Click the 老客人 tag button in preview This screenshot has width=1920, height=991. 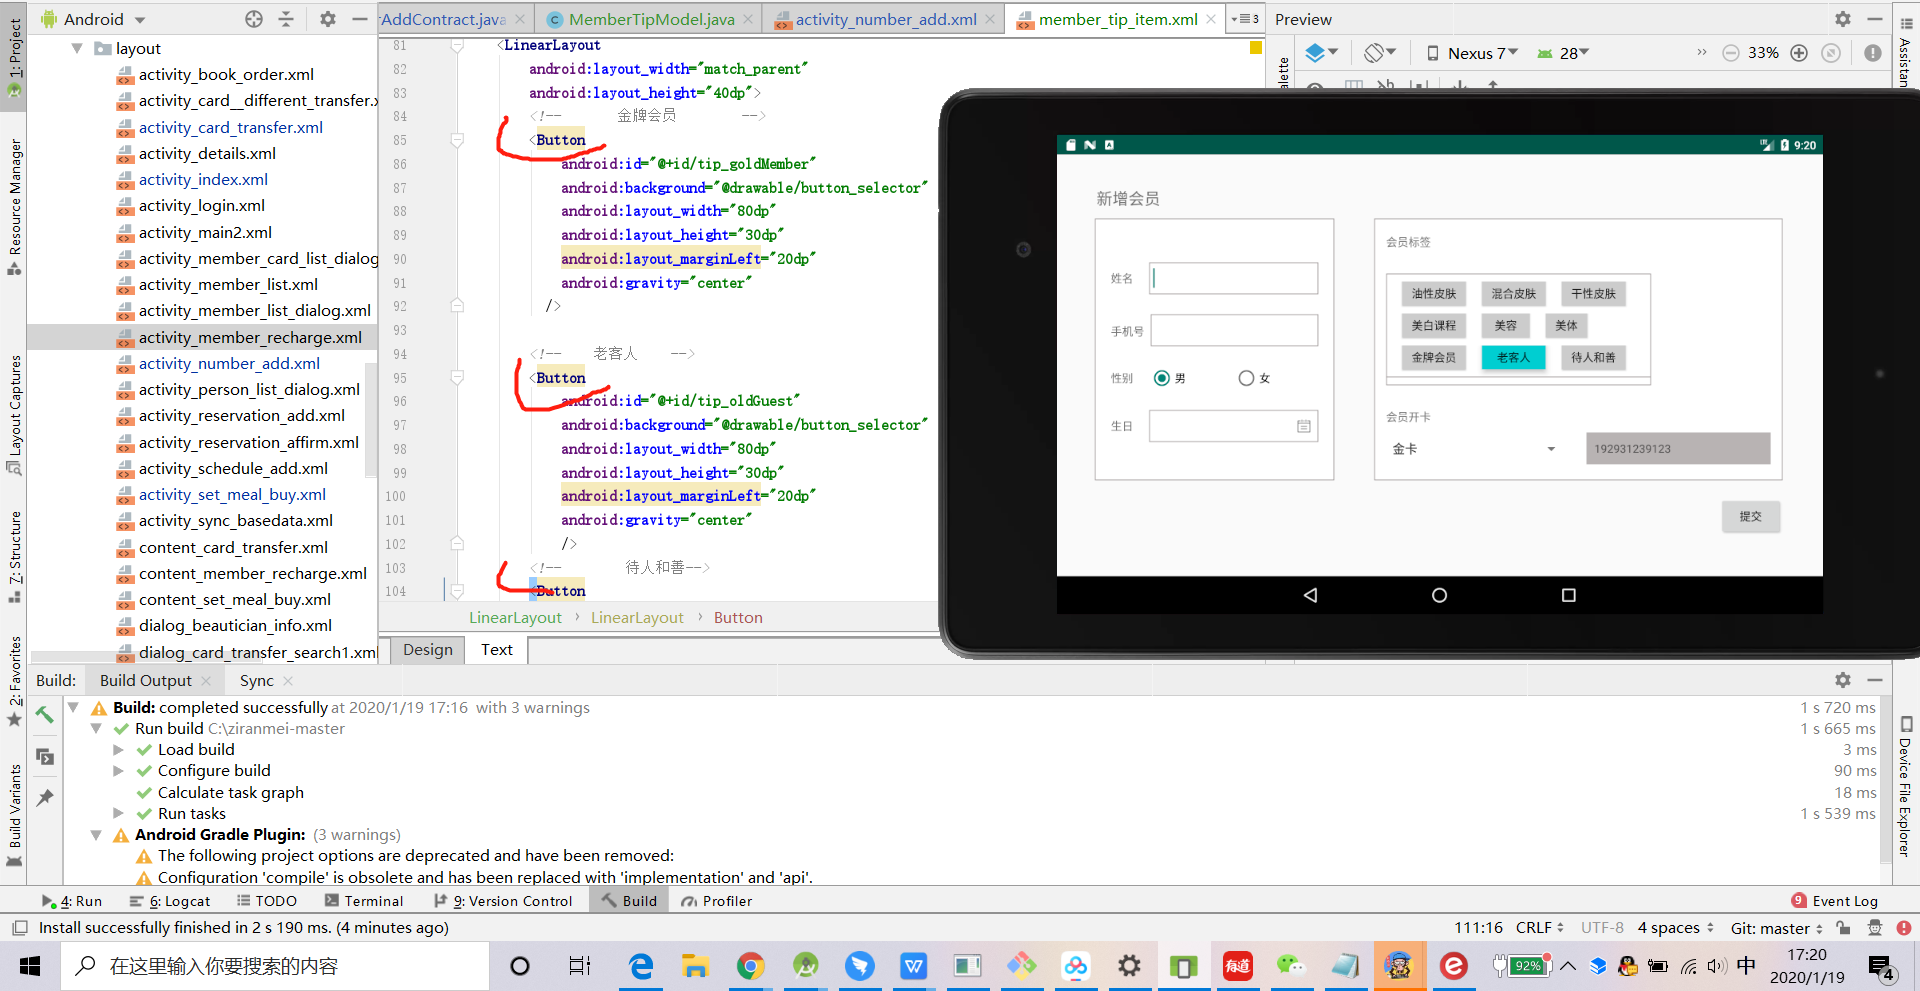[1513, 358]
